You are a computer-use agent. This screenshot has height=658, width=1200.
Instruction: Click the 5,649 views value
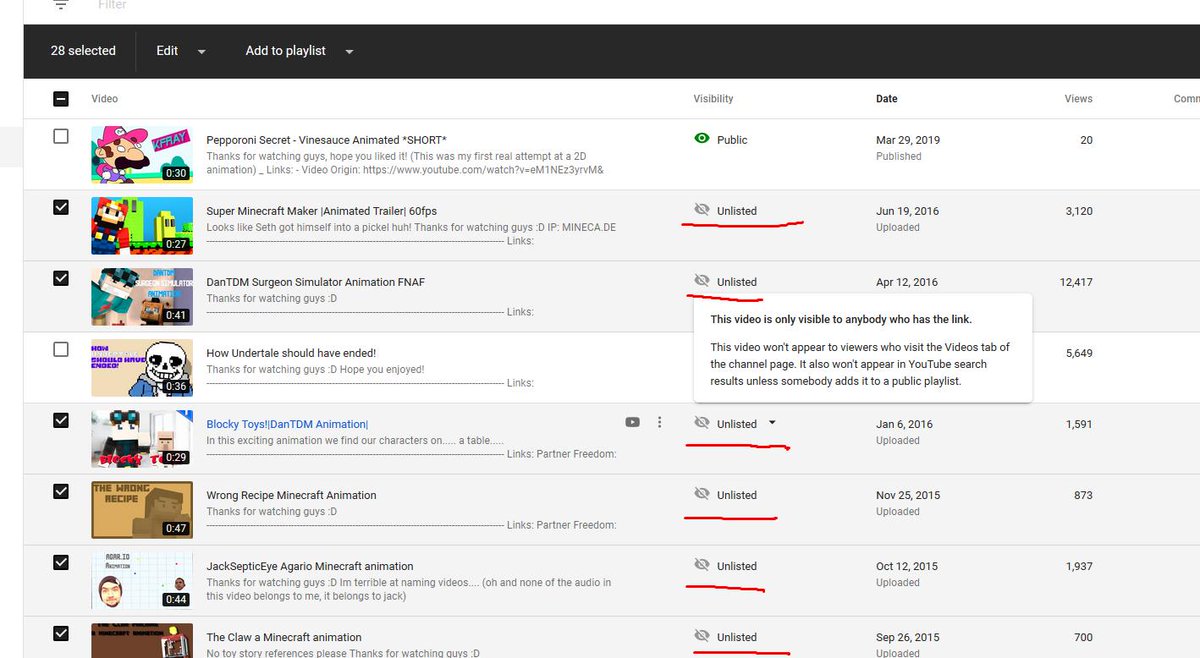point(1079,353)
